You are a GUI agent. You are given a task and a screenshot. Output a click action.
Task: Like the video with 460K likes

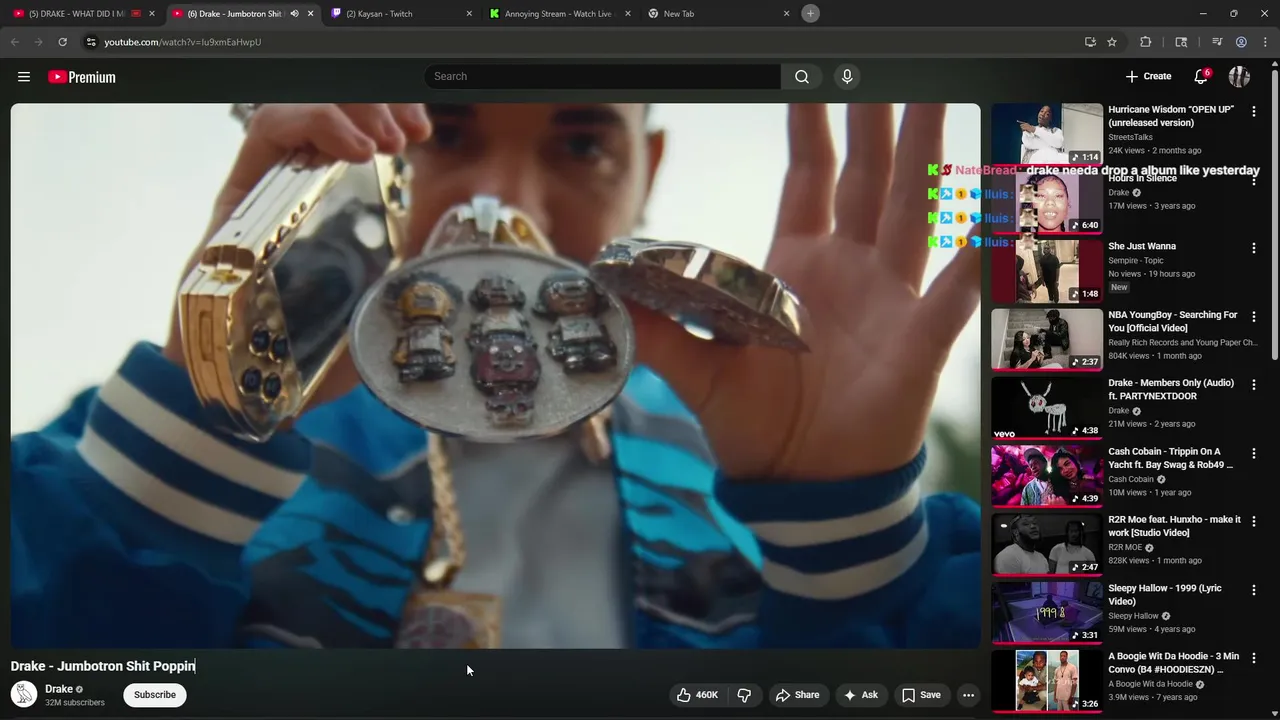pyautogui.click(x=698, y=695)
